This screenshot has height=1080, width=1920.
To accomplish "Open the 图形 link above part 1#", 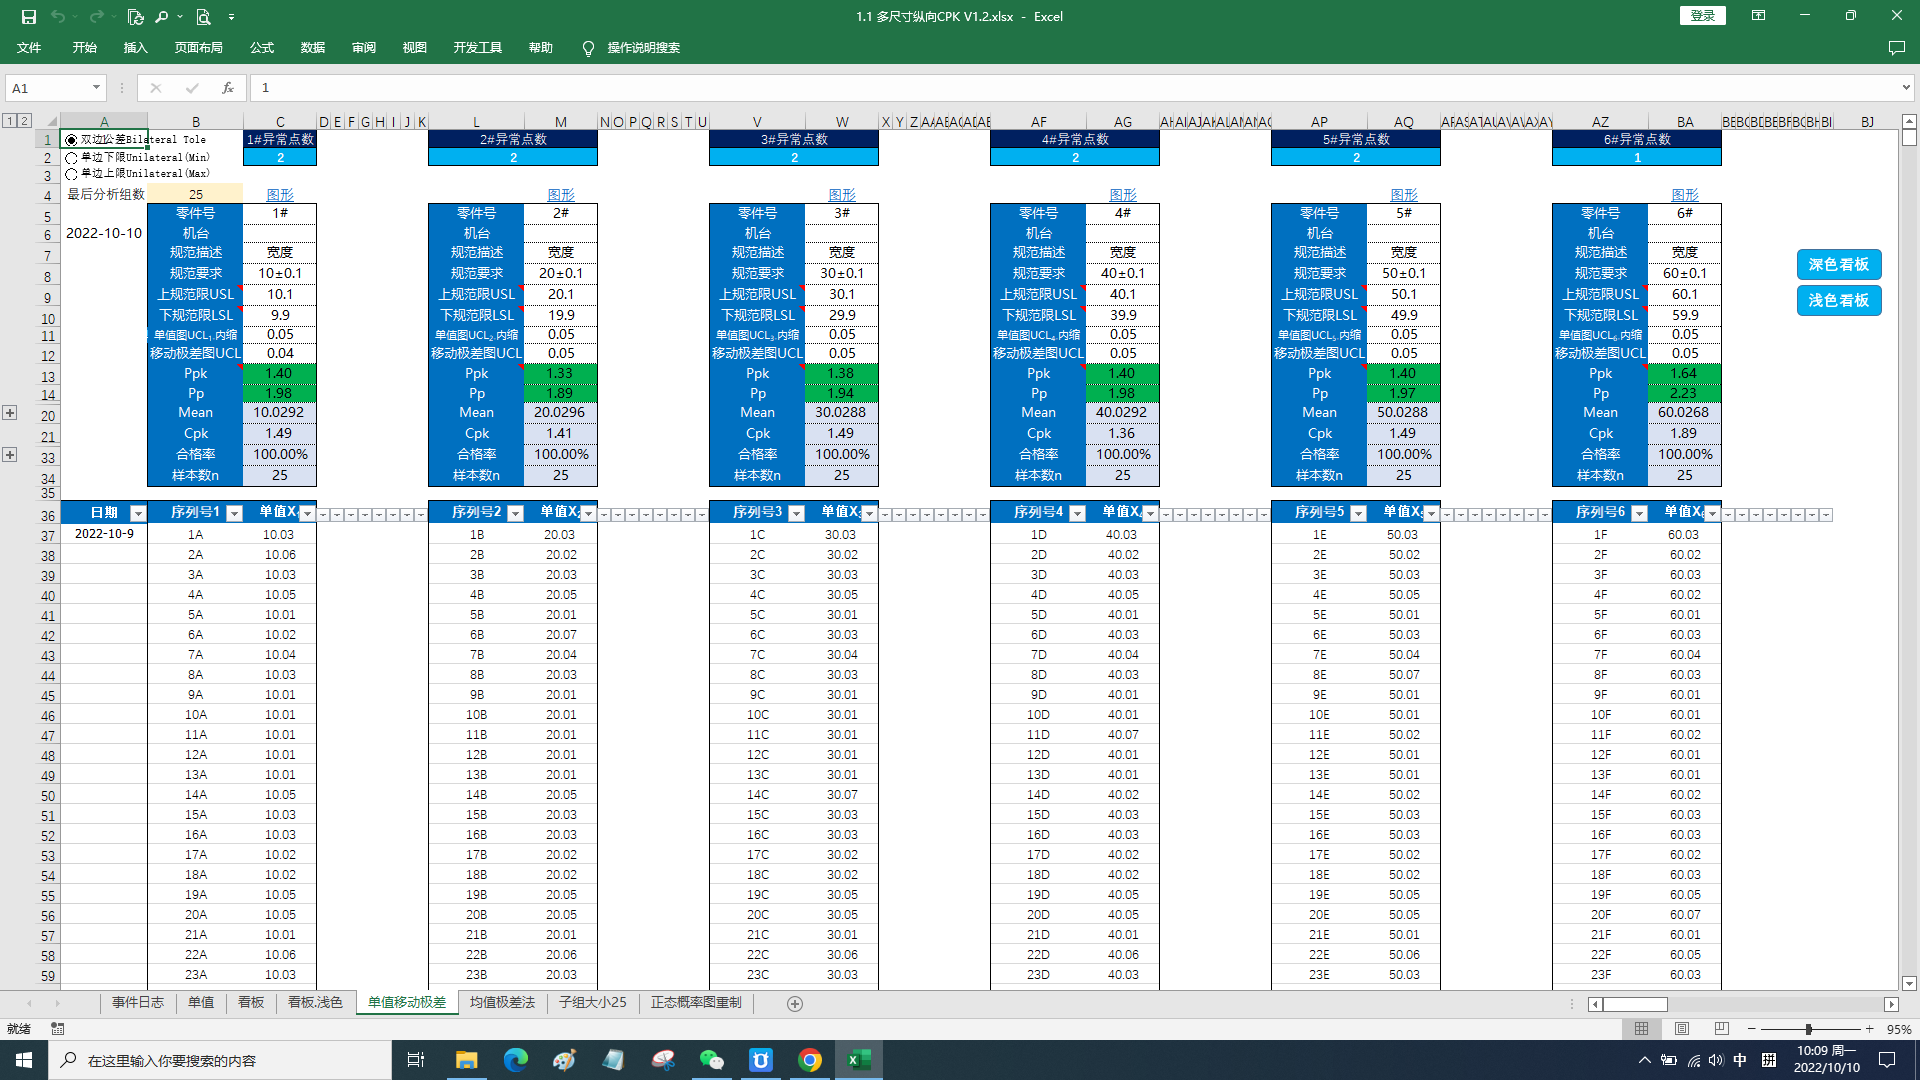I will tap(280, 195).
